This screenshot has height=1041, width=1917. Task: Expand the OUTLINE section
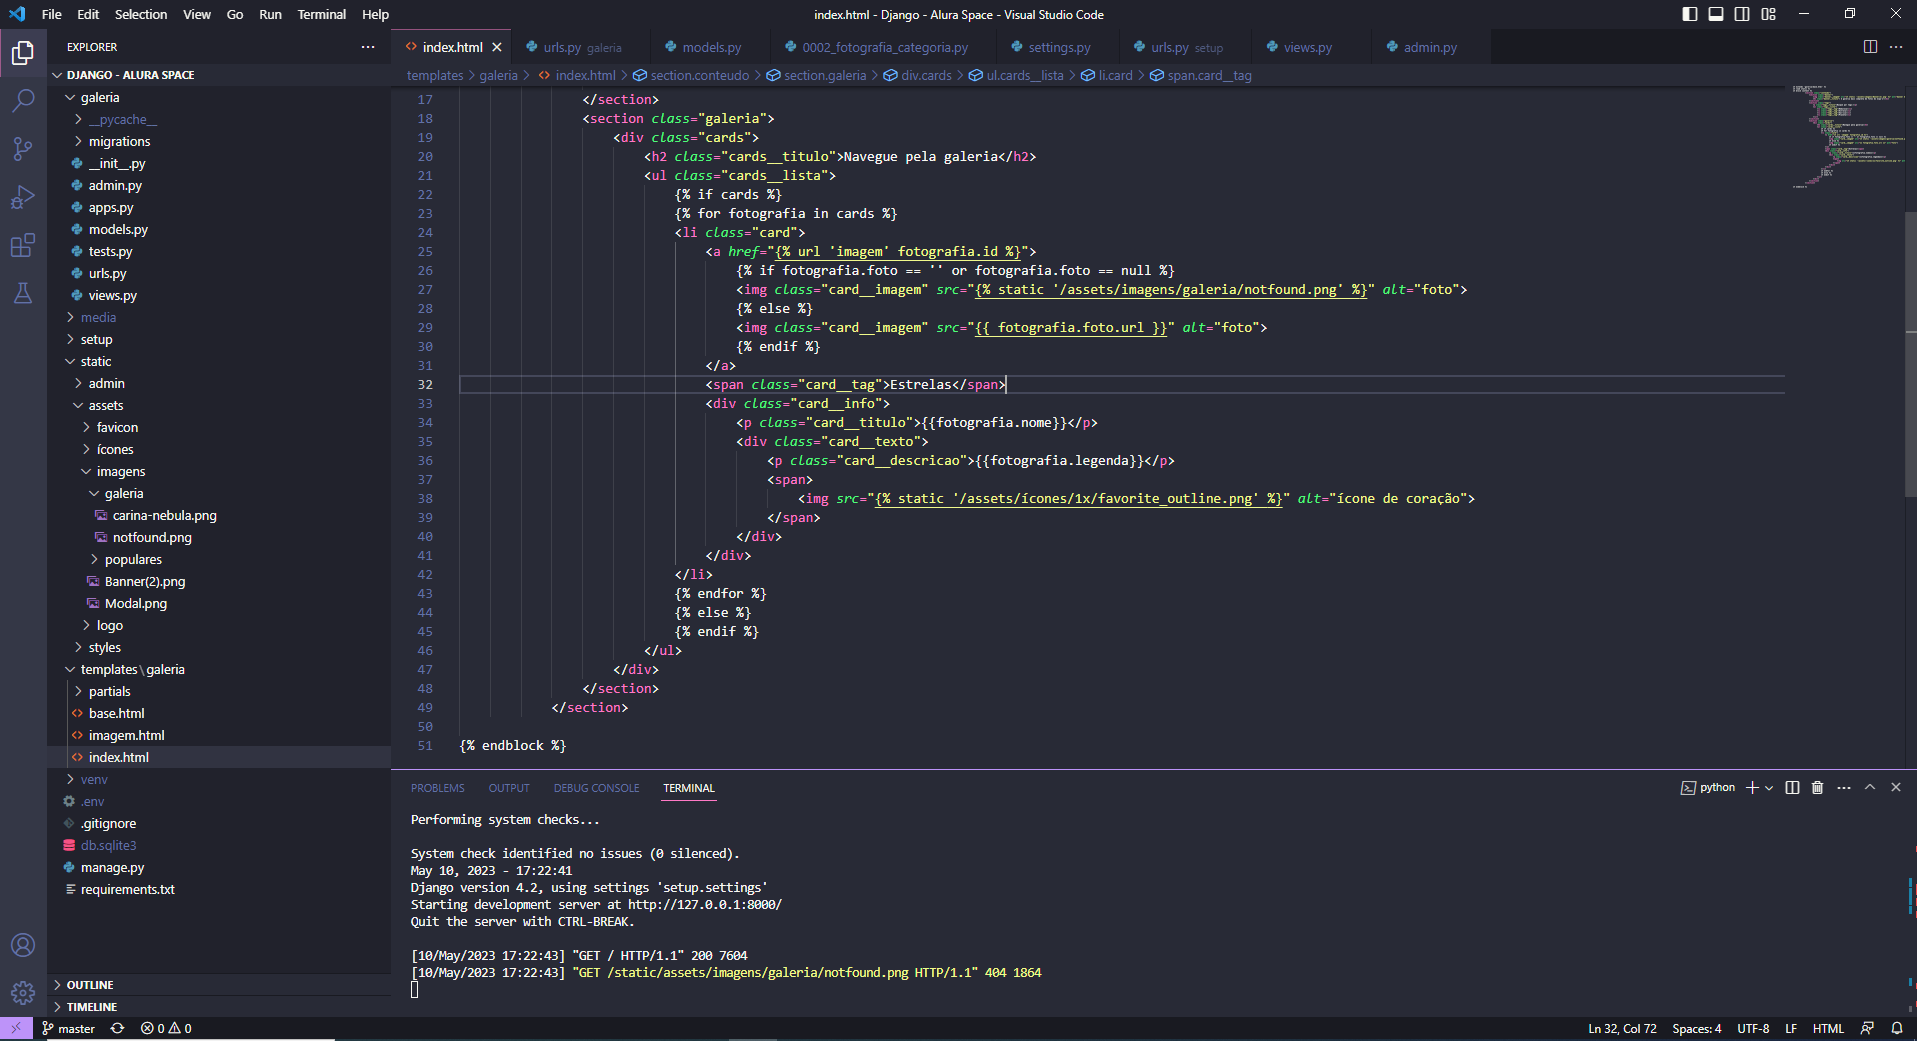pyautogui.click(x=219, y=985)
